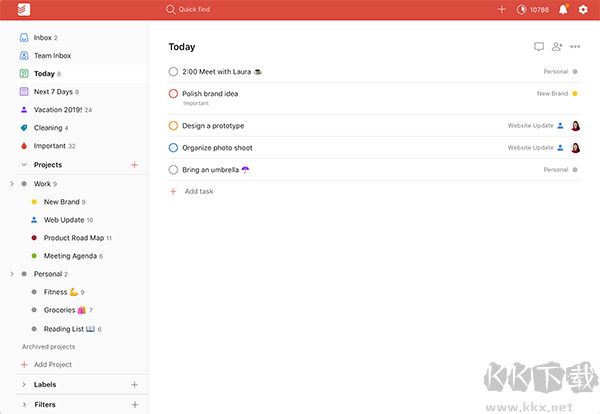Add a project with the Projects plus
The height and width of the screenshot is (414, 600).
coord(134,165)
